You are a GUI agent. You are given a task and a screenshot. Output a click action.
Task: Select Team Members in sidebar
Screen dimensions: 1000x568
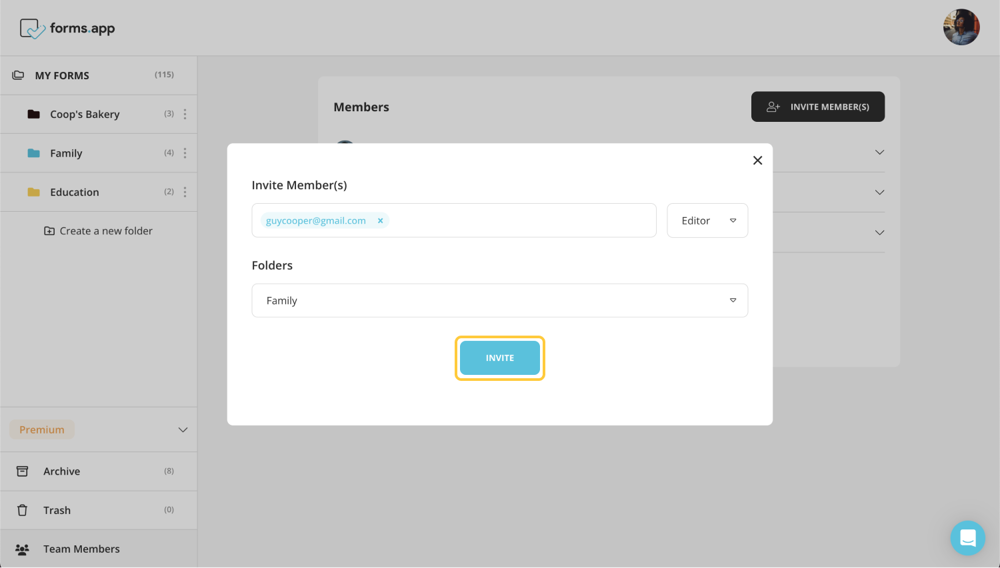coord(81,549)
